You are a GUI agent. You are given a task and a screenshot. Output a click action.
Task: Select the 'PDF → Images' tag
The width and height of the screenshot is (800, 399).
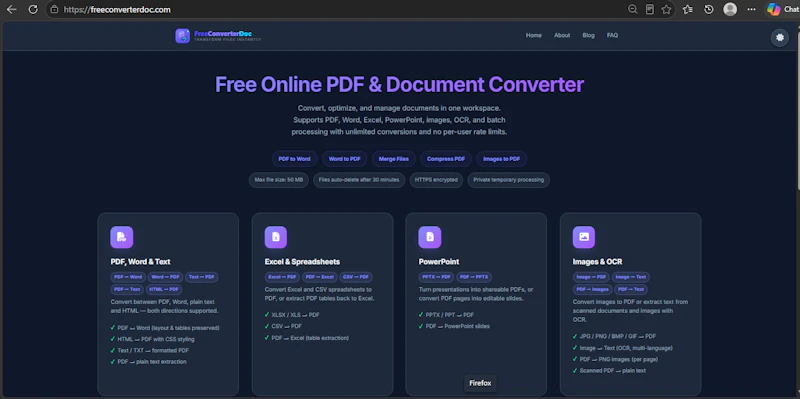click(x=592, y=289)
